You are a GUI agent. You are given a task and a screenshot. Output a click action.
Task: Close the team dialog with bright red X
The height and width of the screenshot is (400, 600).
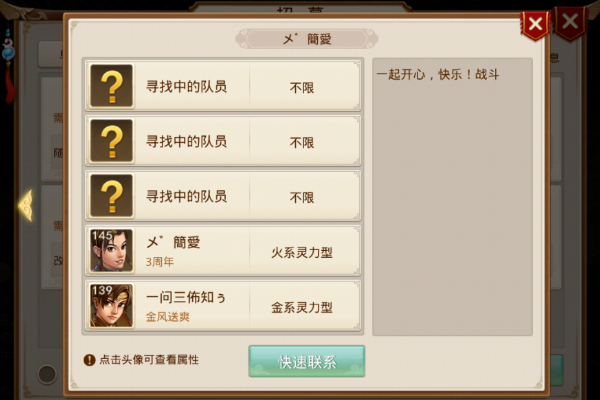click(535, 24)
